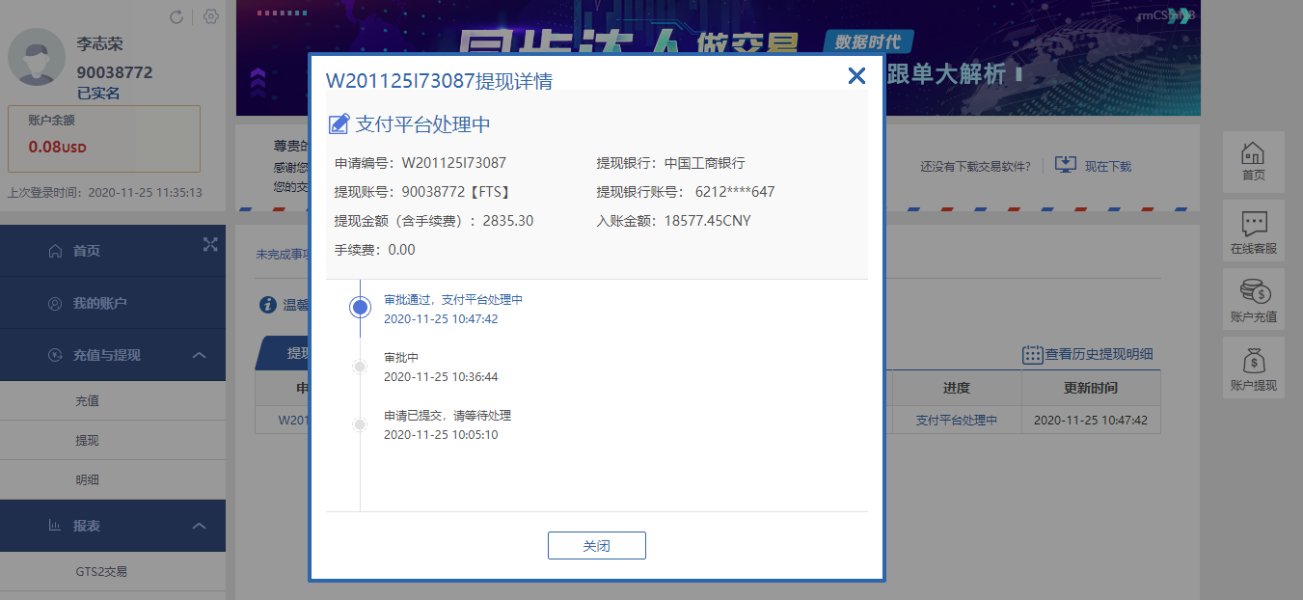Image resolution: width=1303 pixels, height=600 pixels.
Task: Click the account balance box 0.08USD
Action: [104, 138]
